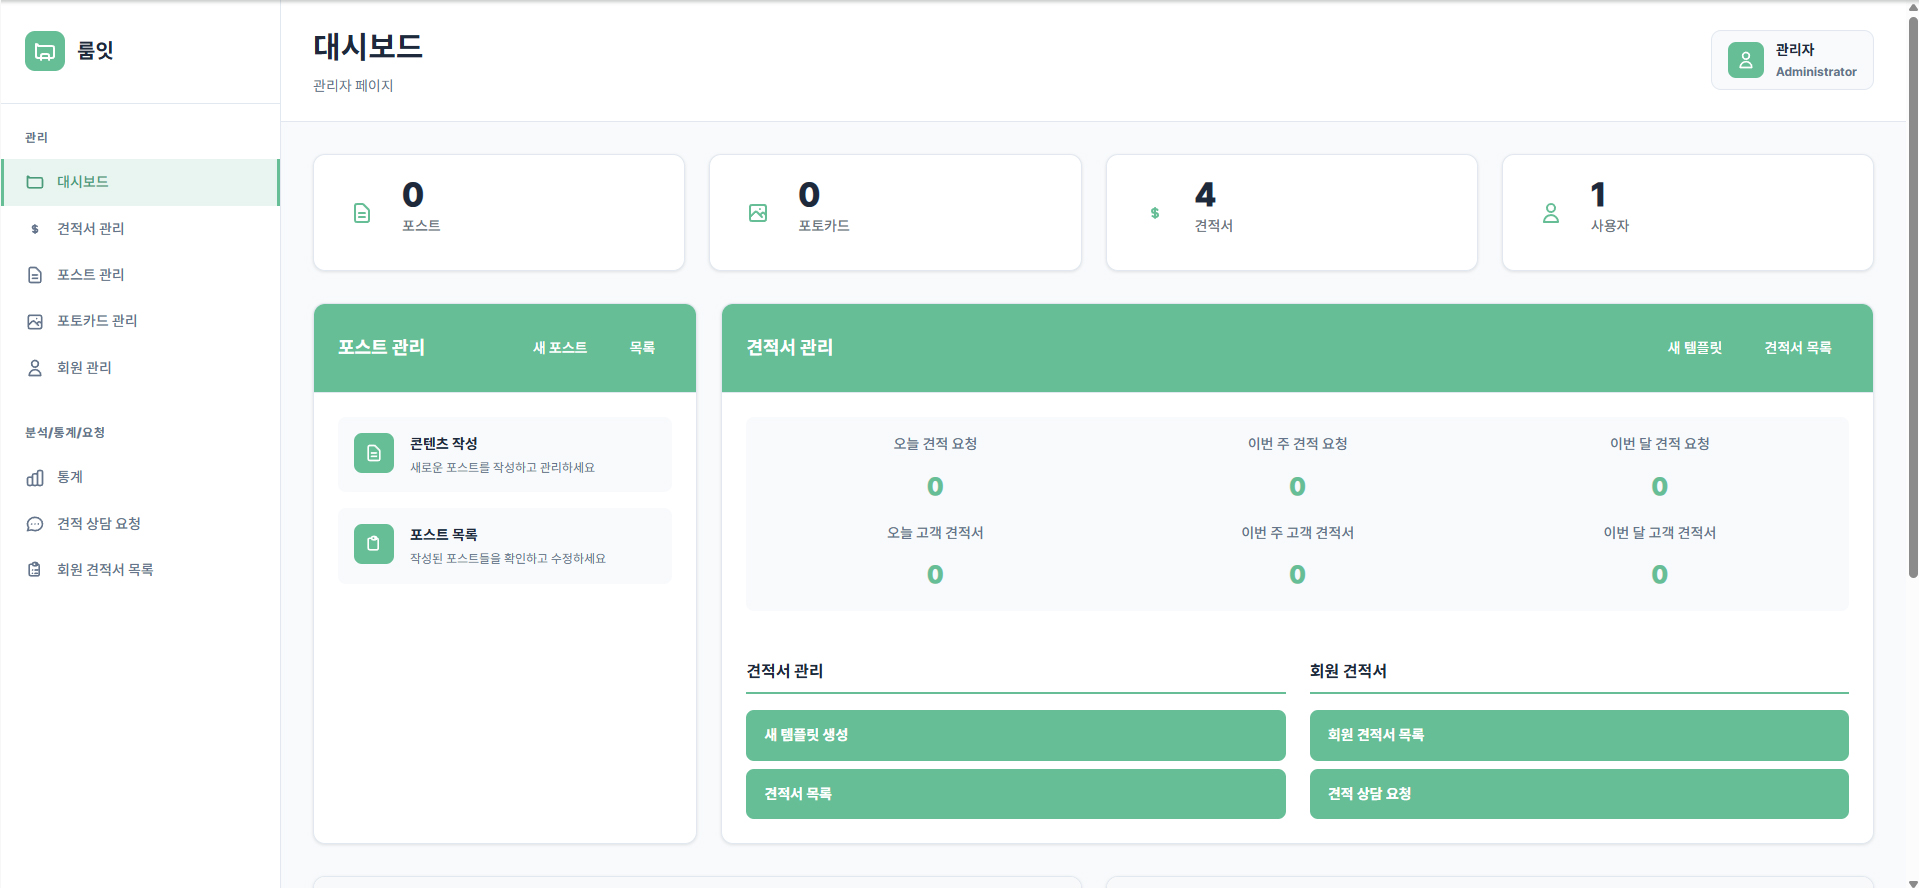Click the 견적 상담 요청 chat bubble icon
The image size is (1919, 888).
[35, 524]
